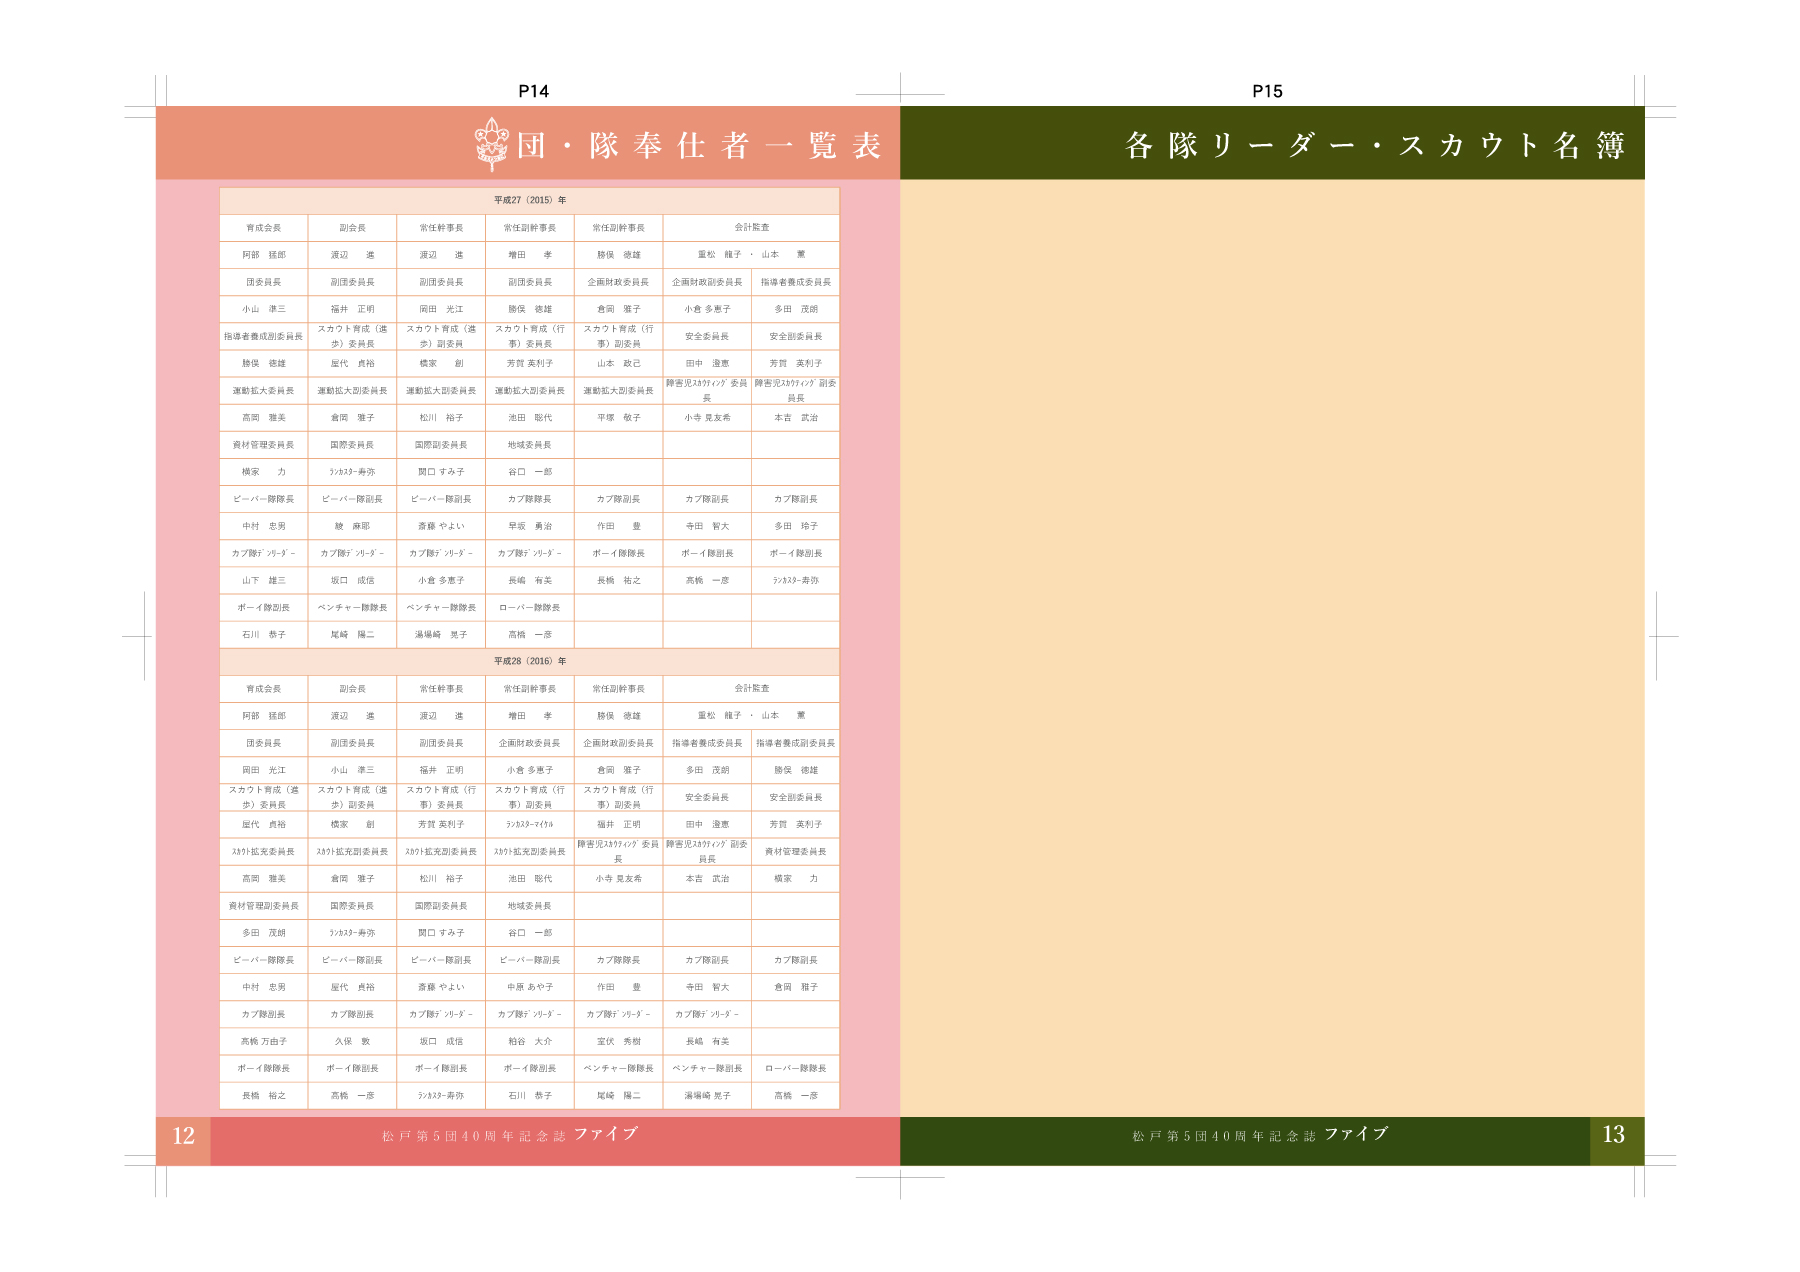
Task: Click the olive page number 13 block
Action: [1614, 1135]
